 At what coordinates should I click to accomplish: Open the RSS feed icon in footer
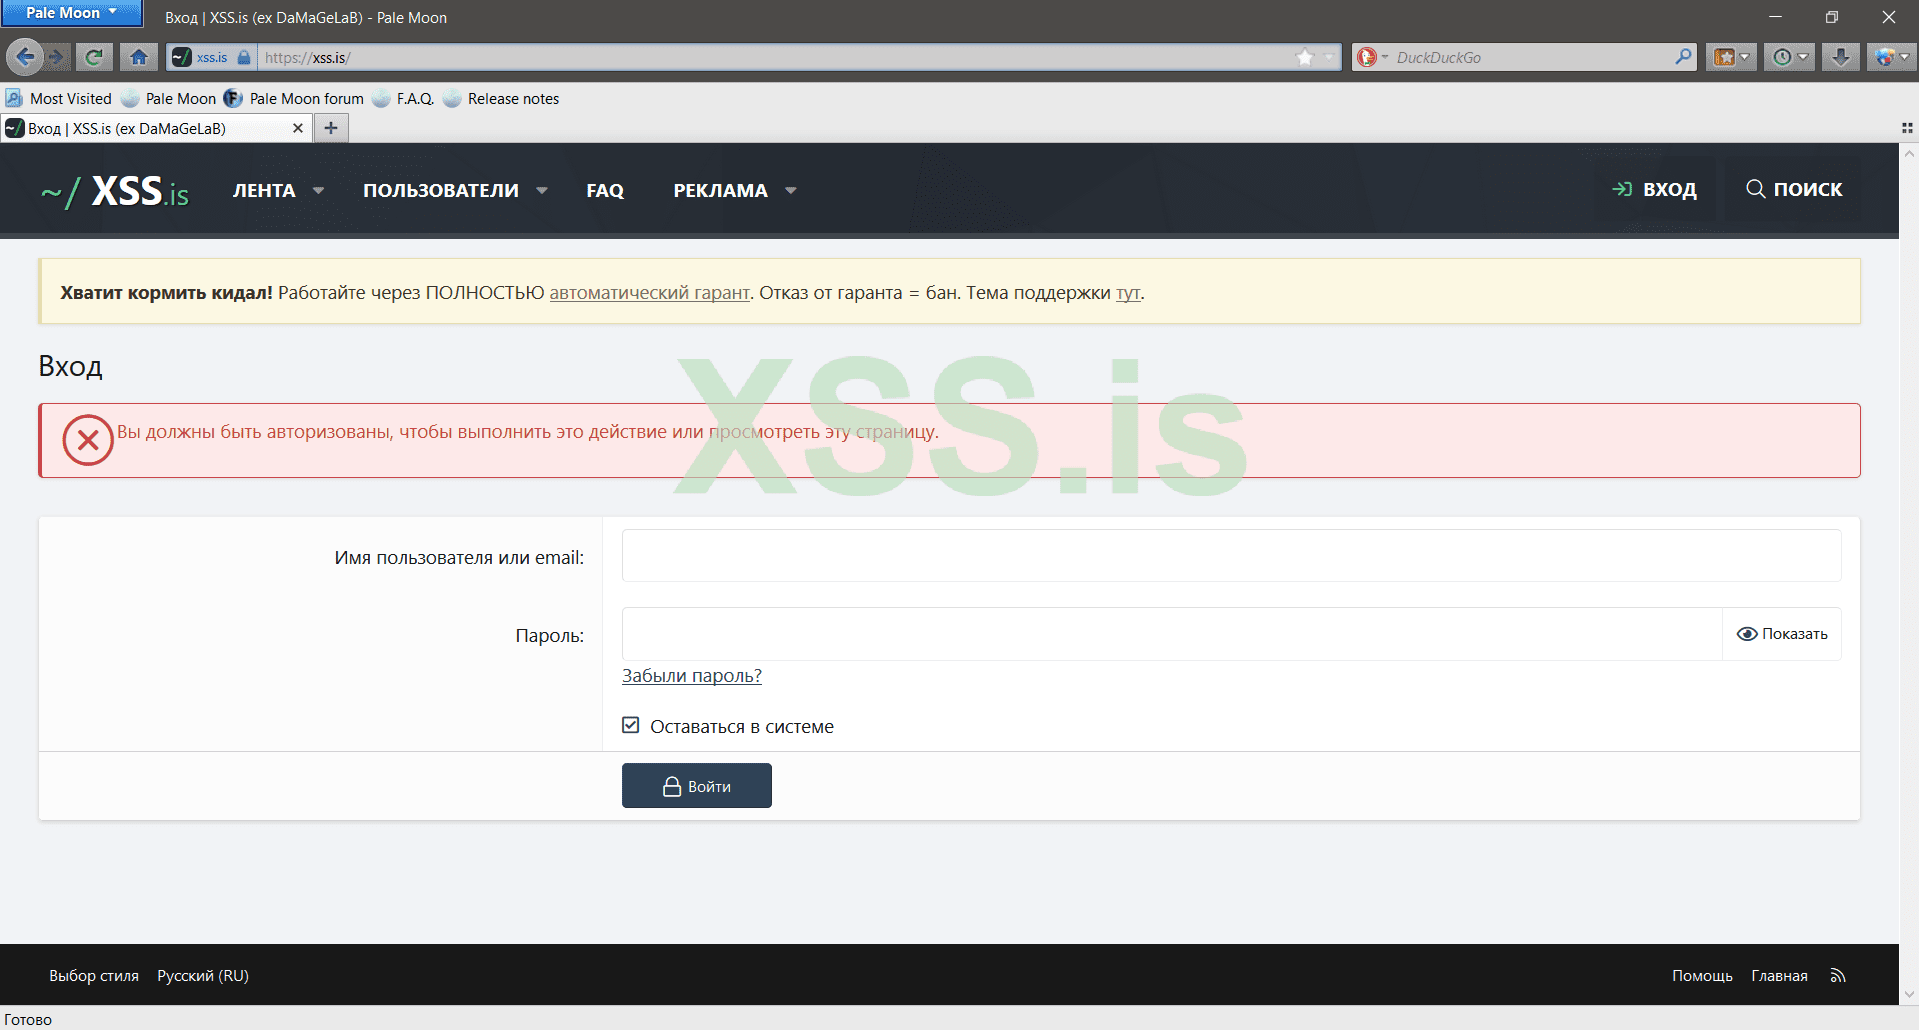coord(1838,975)
